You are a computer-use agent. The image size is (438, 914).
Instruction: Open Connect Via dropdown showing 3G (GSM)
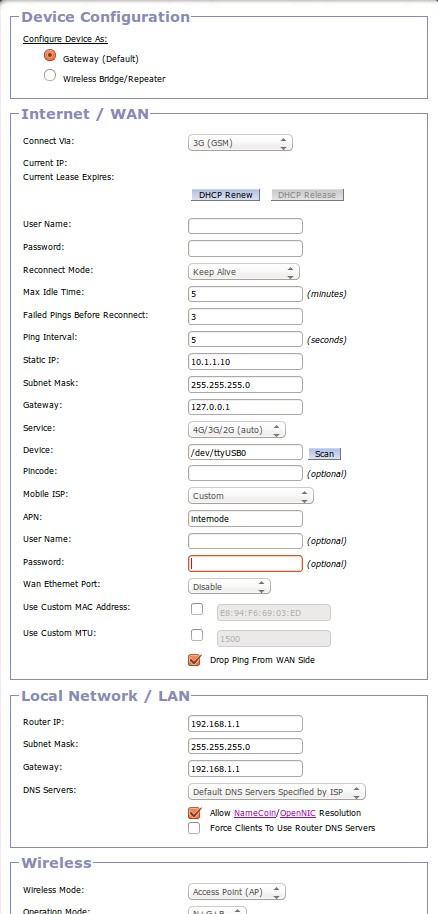pyautogui.click(x=240, y=142)
